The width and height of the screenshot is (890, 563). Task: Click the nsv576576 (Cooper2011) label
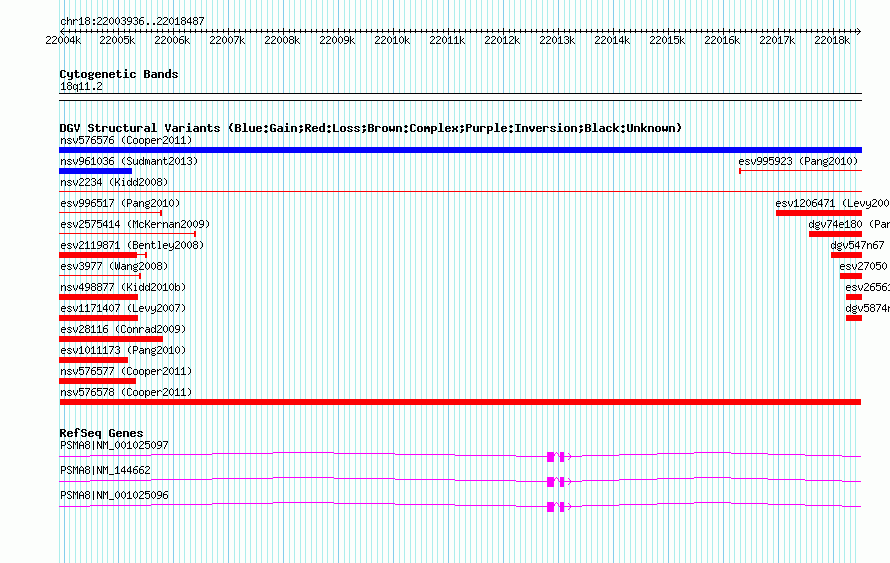coord(126,140)
